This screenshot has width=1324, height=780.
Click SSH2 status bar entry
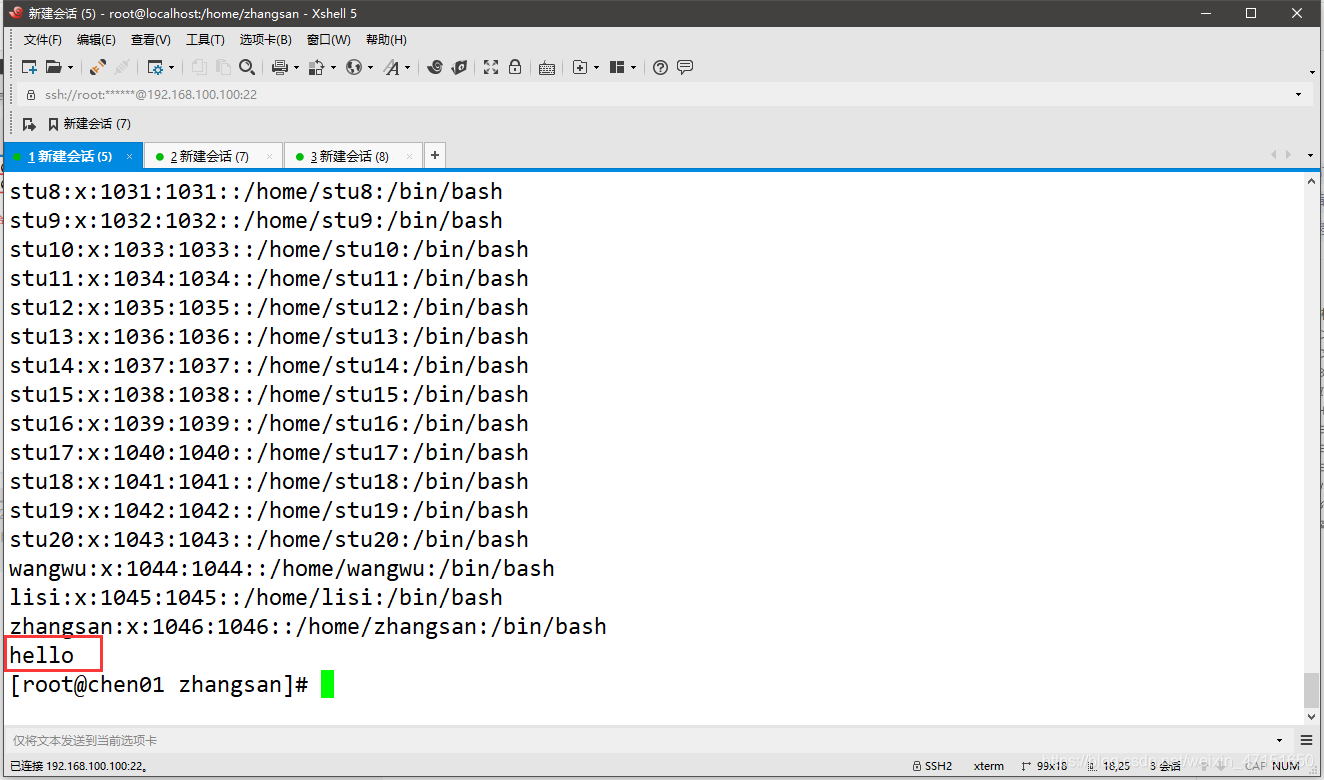point(933,766)
